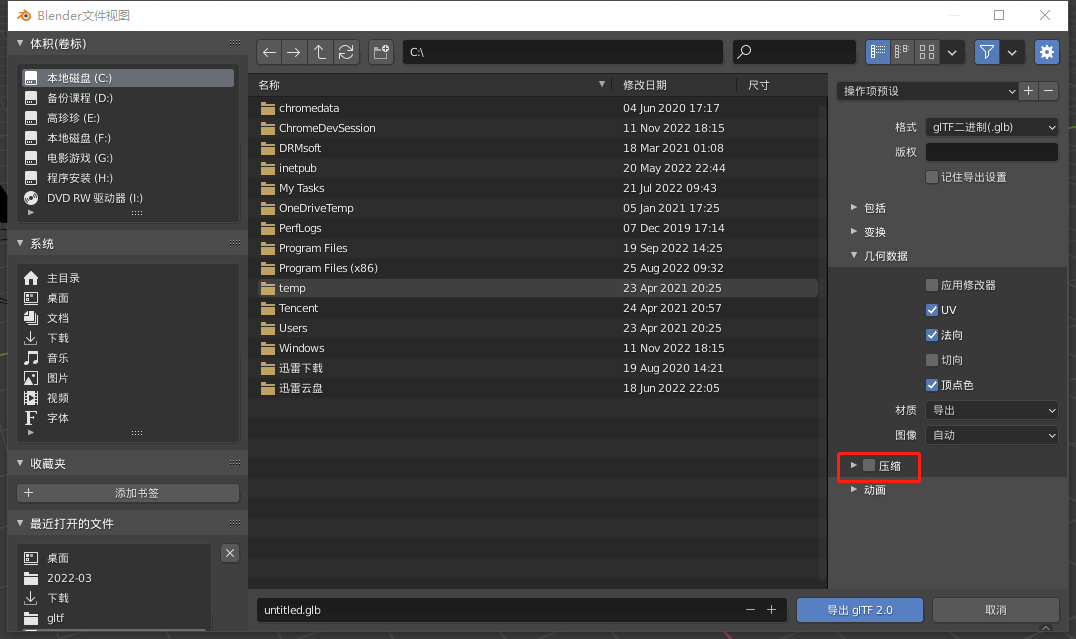
Task: Enable the 压缩 compression checkbox
Action: pyautogui.click(x=869, y=465)
